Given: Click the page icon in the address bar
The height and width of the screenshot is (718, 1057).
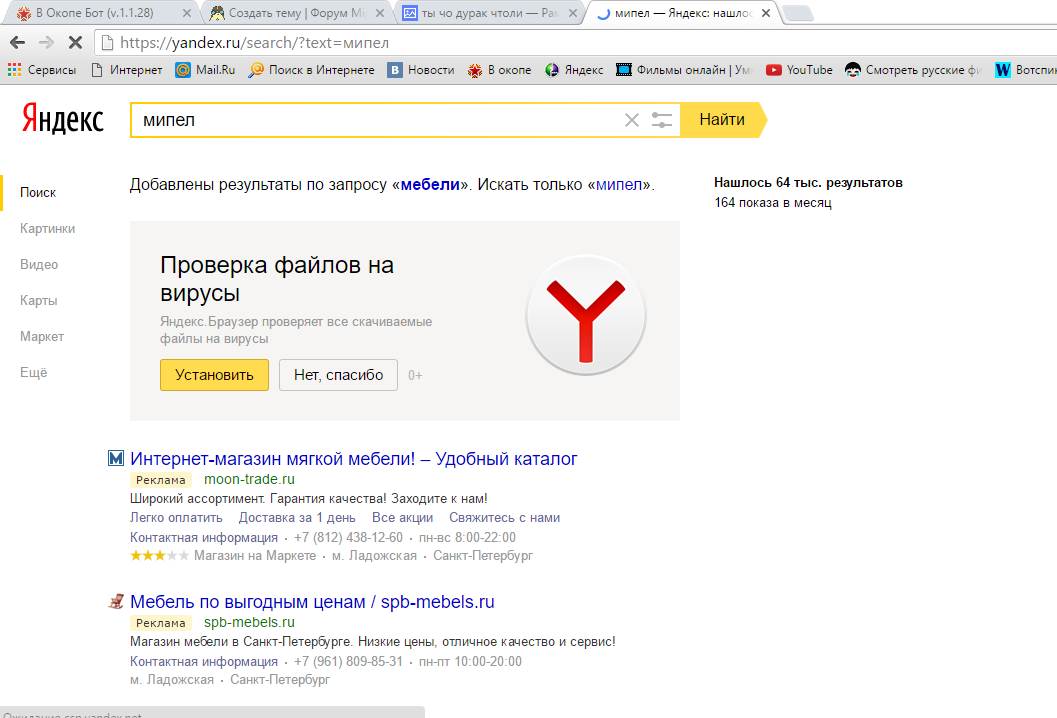Looking at the screenshot, I should click(107, 42).
